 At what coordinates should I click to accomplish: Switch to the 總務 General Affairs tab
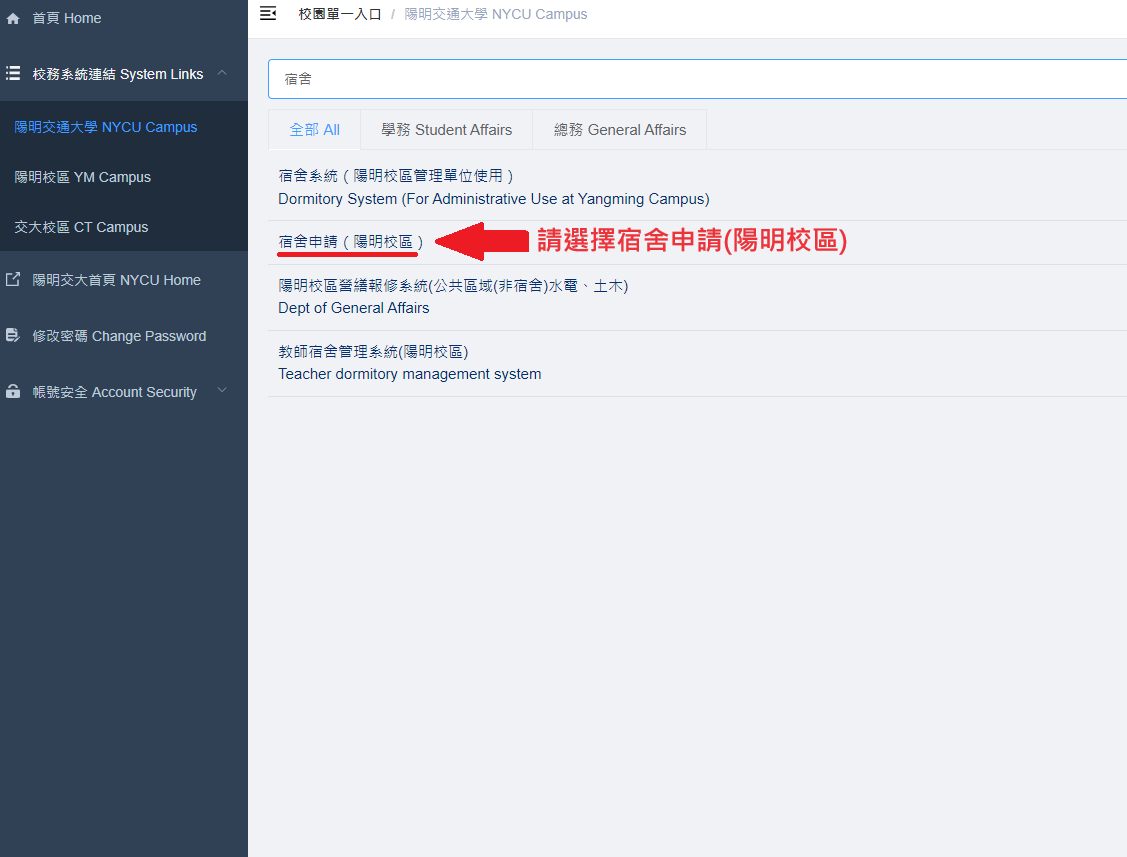click(x=620, y=130)
